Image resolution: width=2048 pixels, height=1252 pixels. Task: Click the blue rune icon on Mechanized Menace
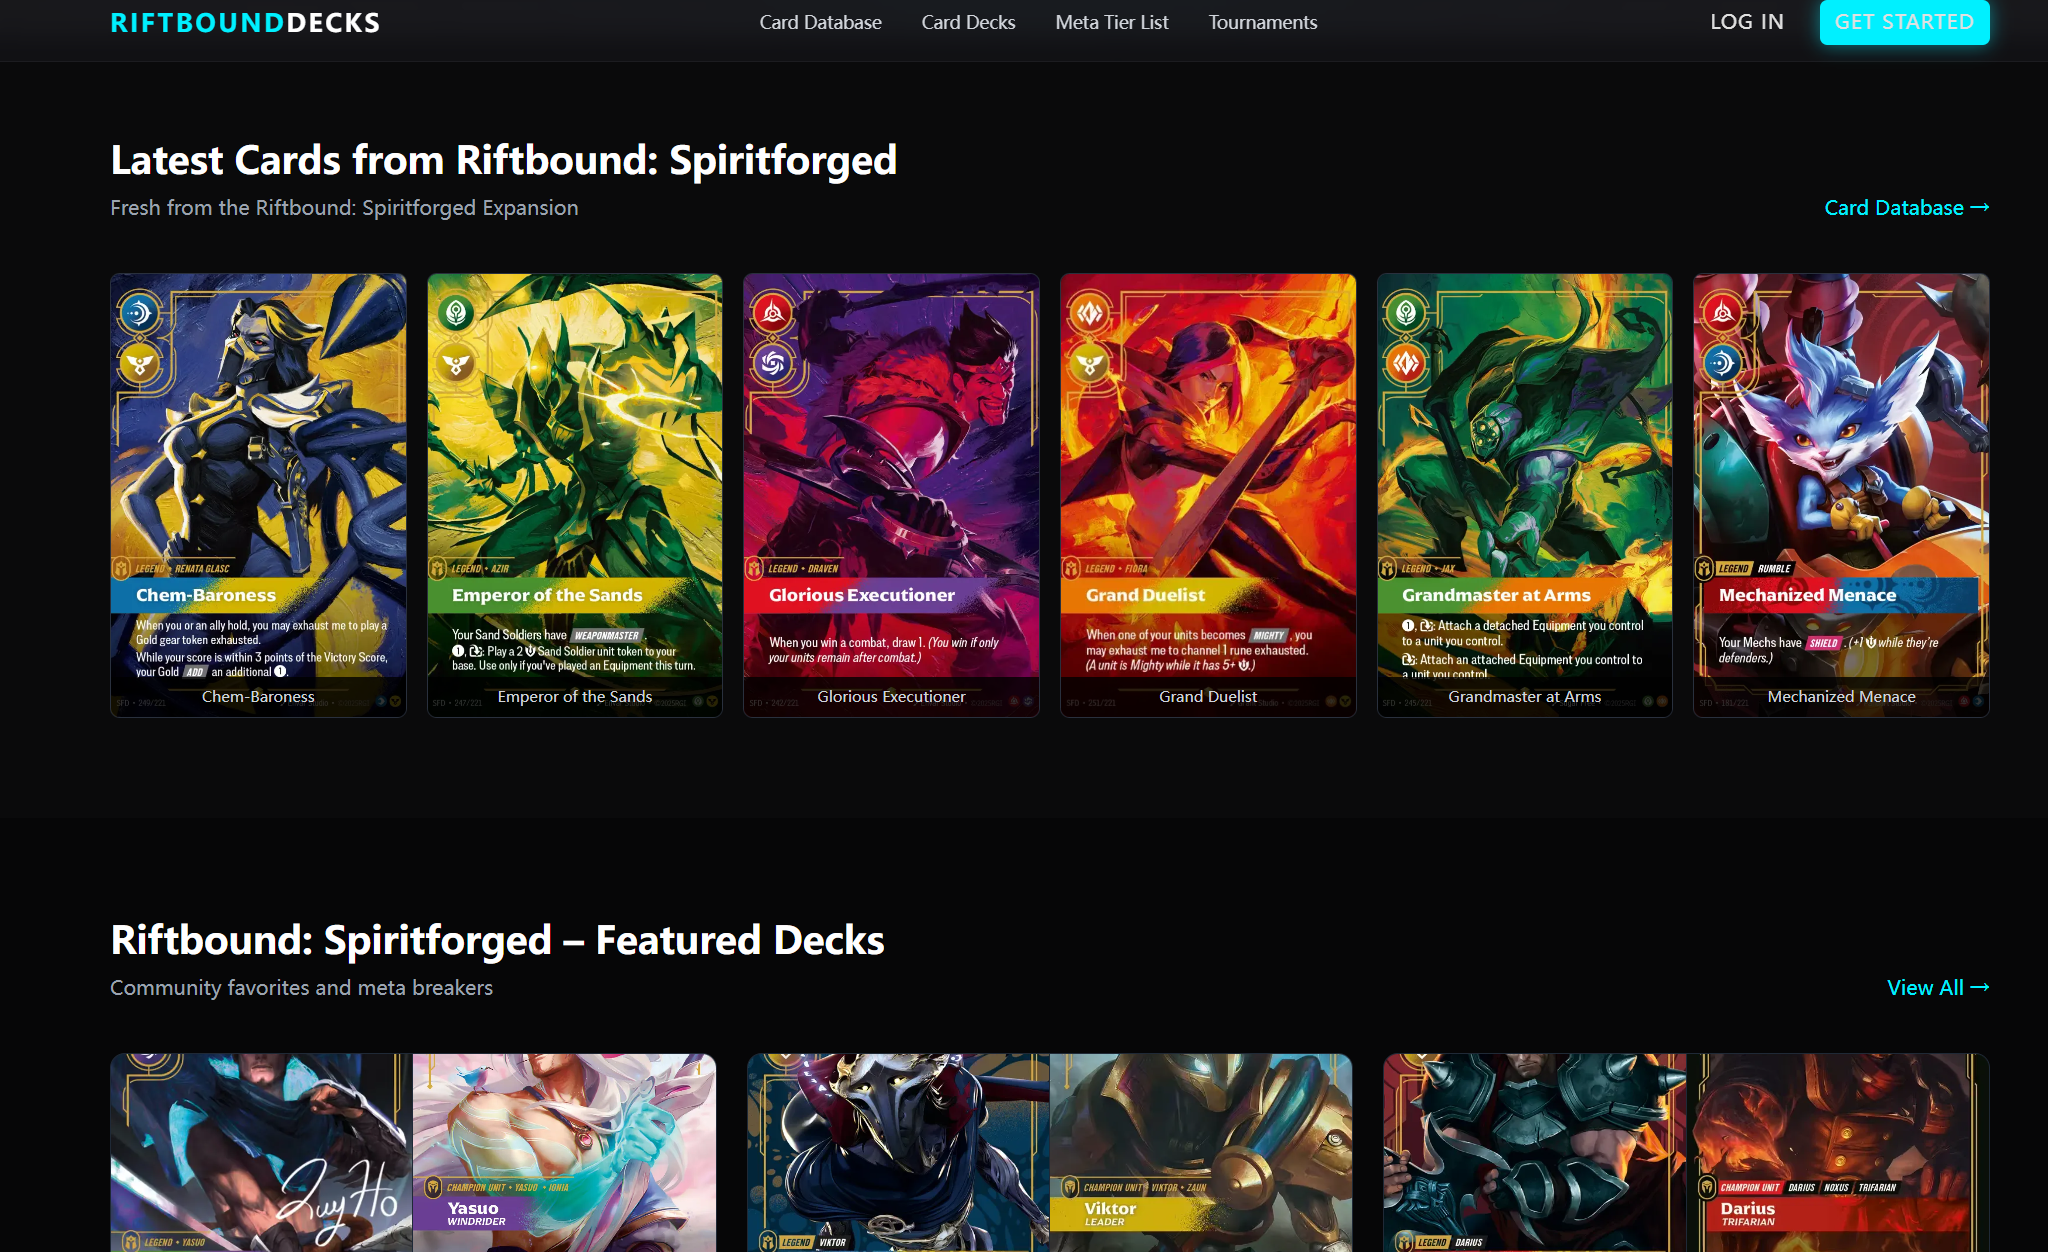point(1722,363)
